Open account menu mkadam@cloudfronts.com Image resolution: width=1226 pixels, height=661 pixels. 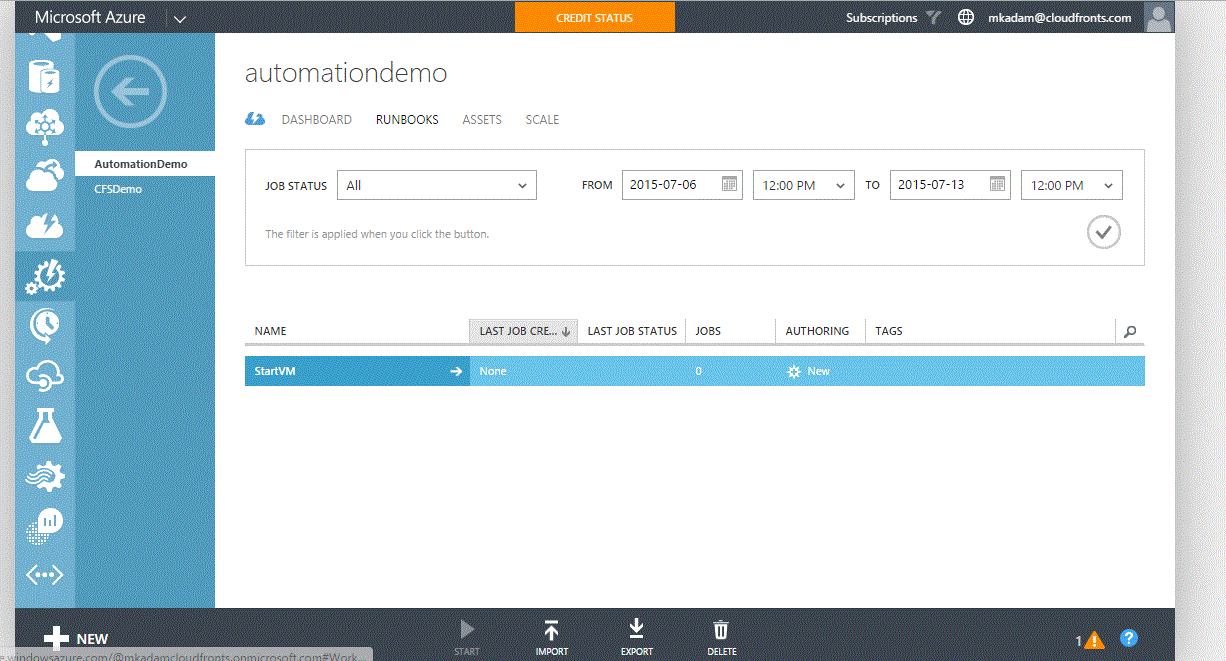(x=1060, y=18)
